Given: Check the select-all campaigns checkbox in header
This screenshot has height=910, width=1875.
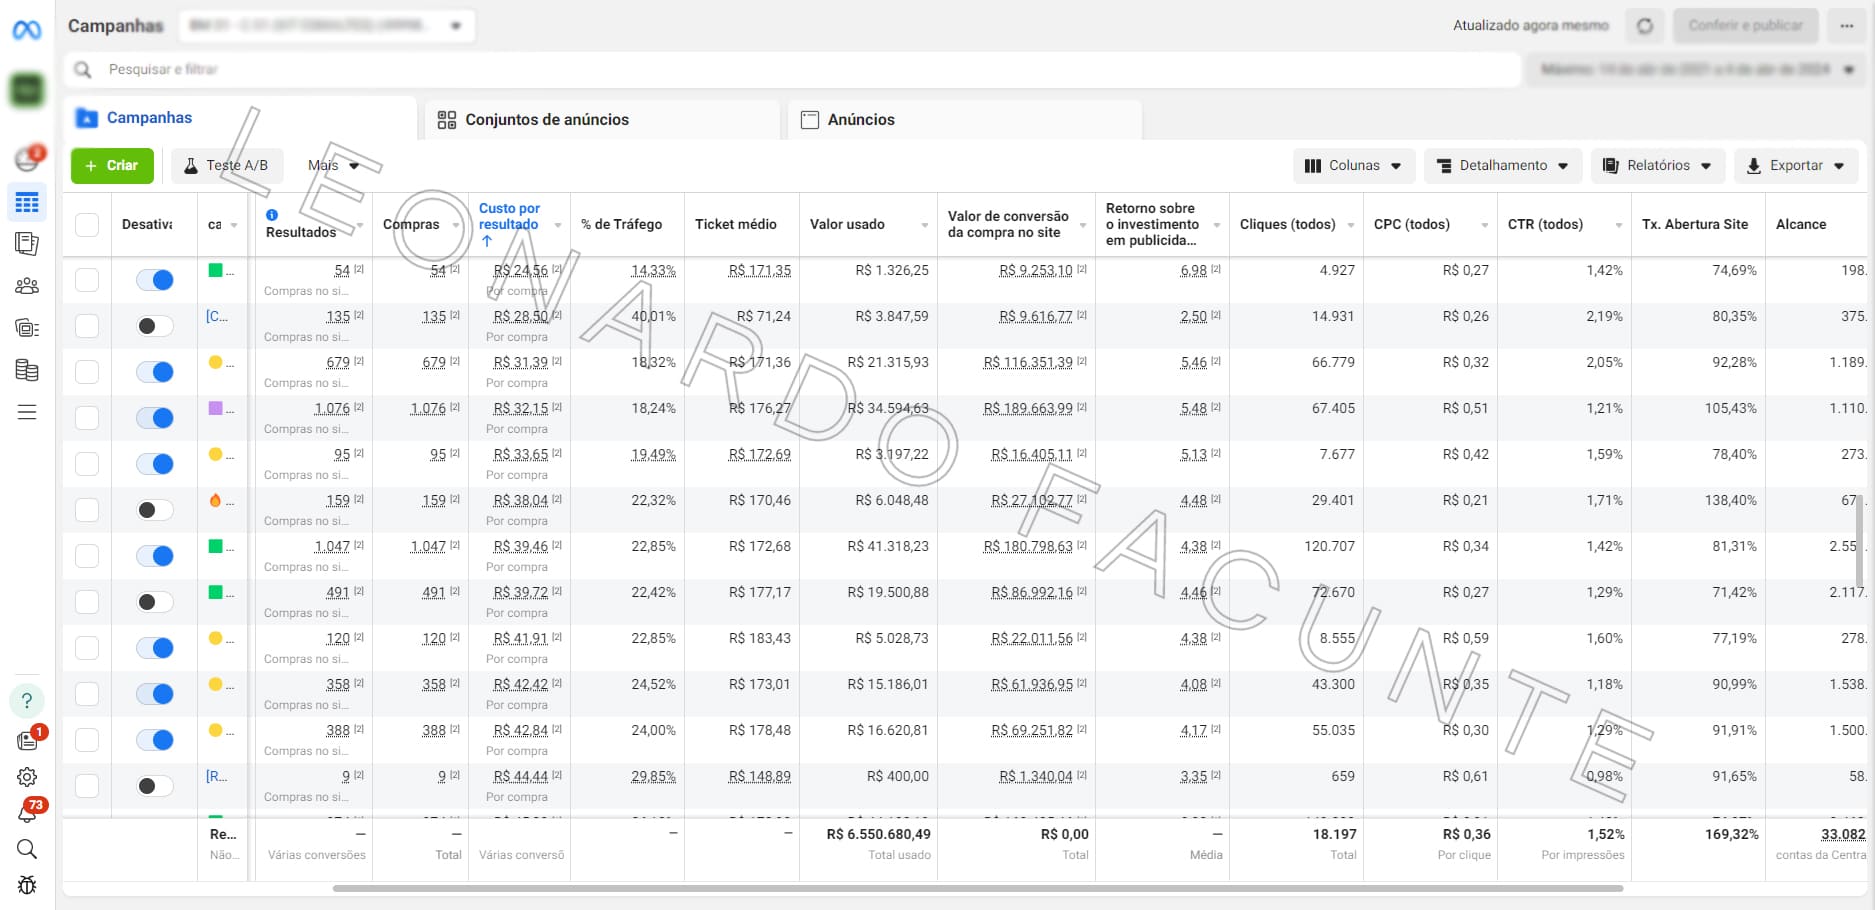Looking at the screenshot, I should click(x=87, y=225).
